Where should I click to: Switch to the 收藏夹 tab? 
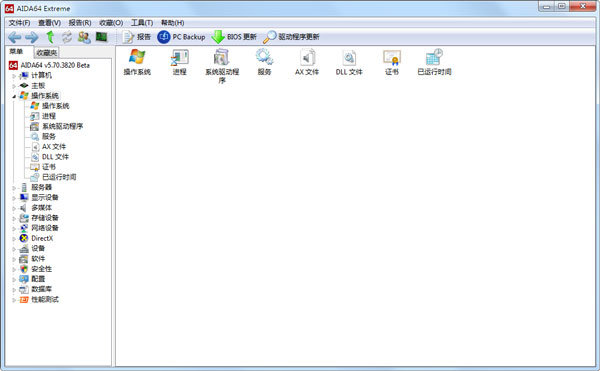click(x=47, y=53)
